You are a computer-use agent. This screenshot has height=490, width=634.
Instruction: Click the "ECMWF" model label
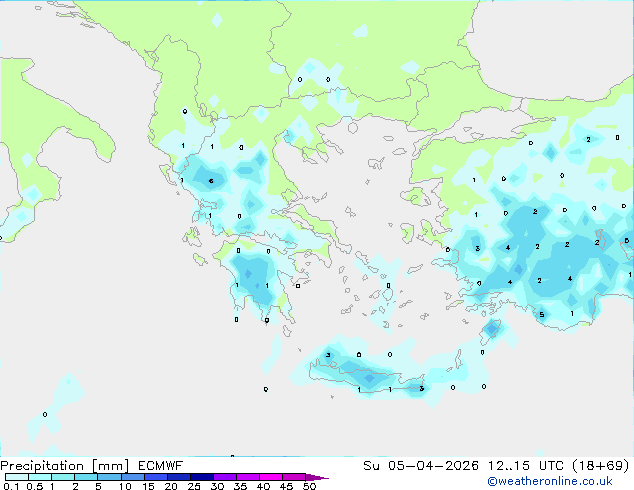[x=161, y=466]
